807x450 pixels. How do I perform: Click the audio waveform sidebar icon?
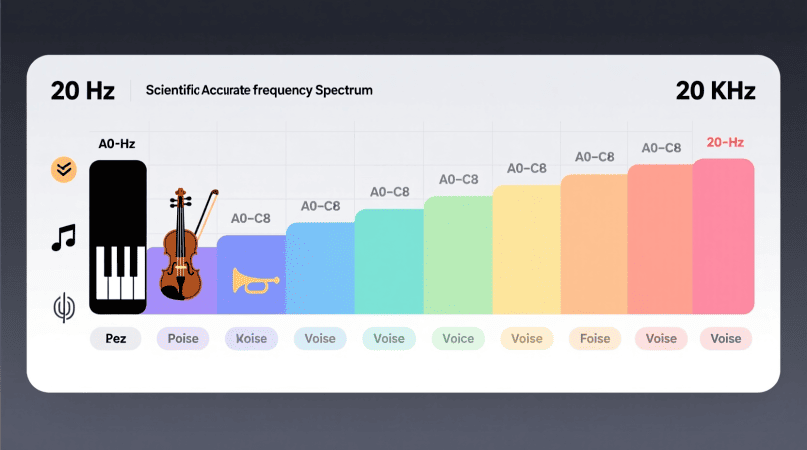point(64,308)
